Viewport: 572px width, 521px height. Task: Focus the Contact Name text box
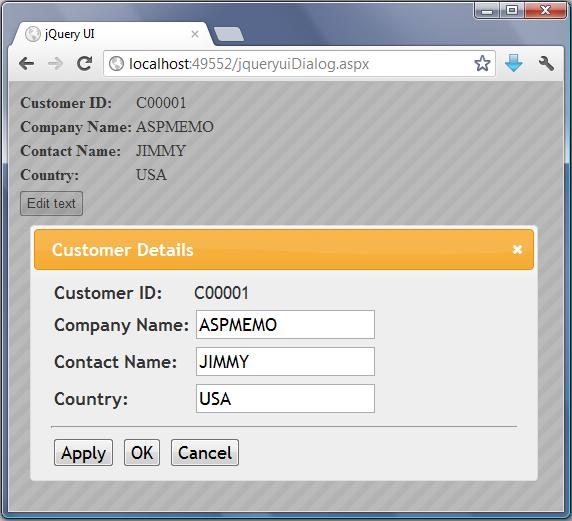click(x=285, y=362)
